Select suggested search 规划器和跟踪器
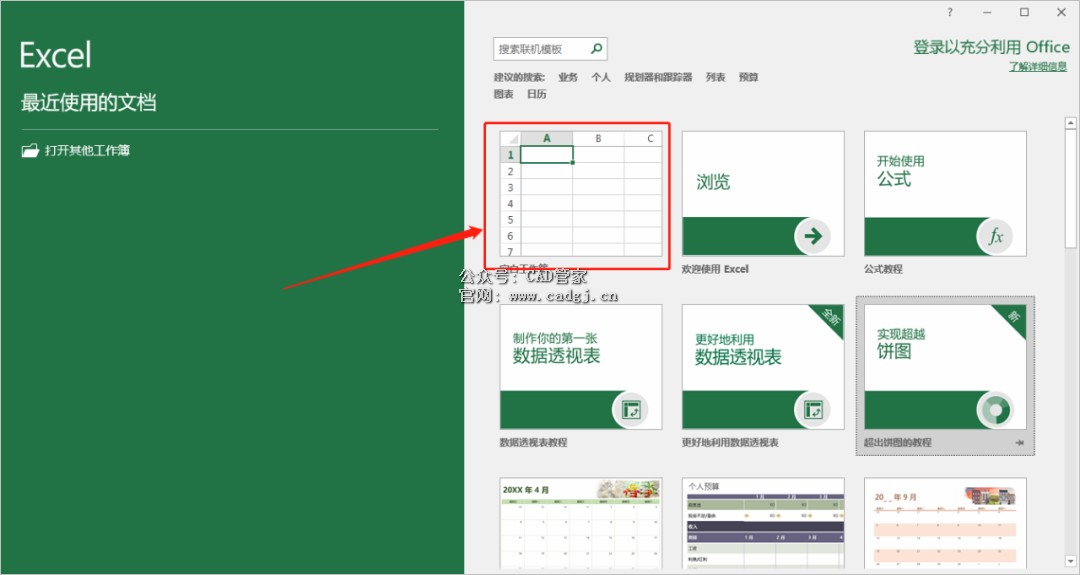 pyautogui.click(x=658, y=77)
